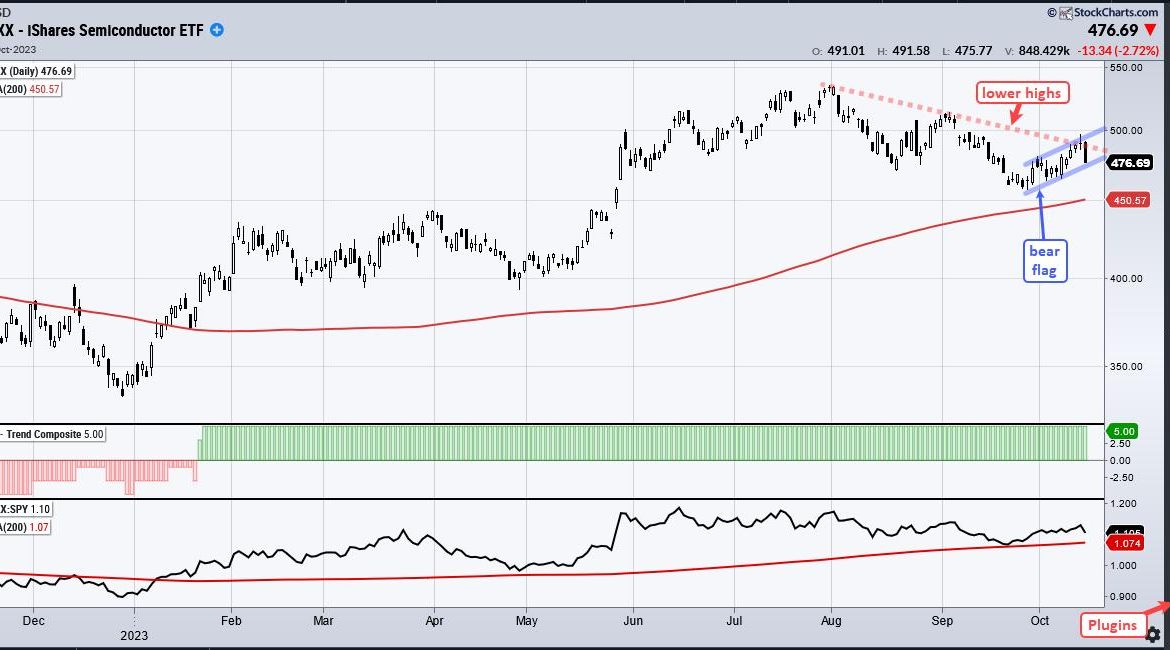Click the 350.00 price axis label

pos(1126,366)
